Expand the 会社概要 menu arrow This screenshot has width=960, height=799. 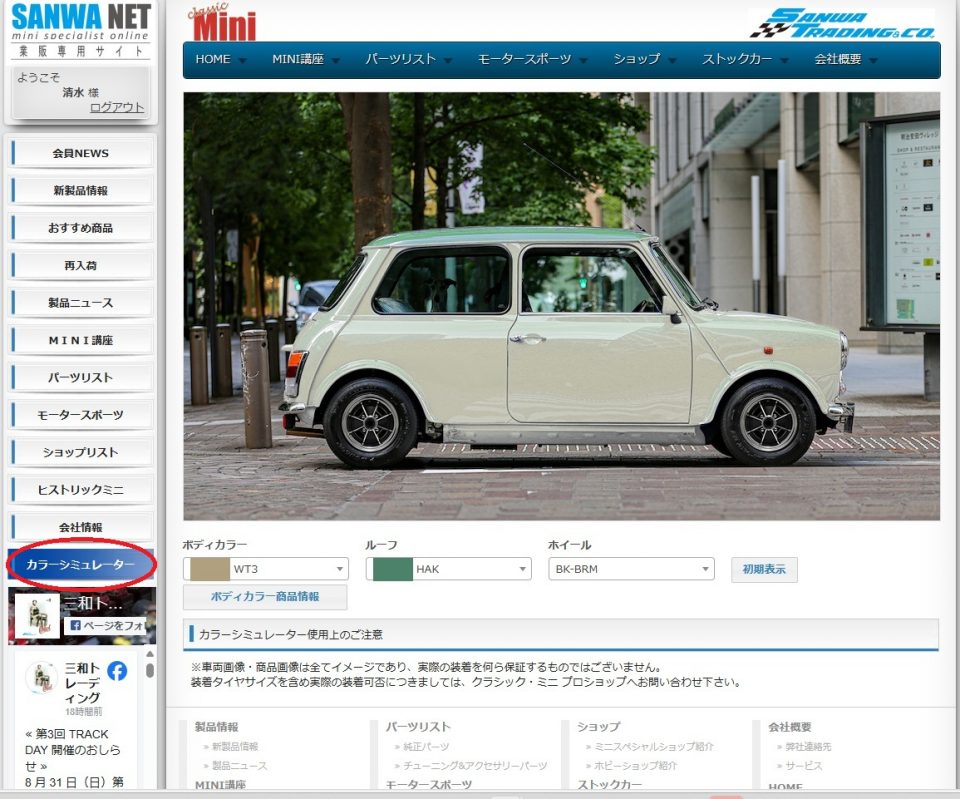point(873,61)
